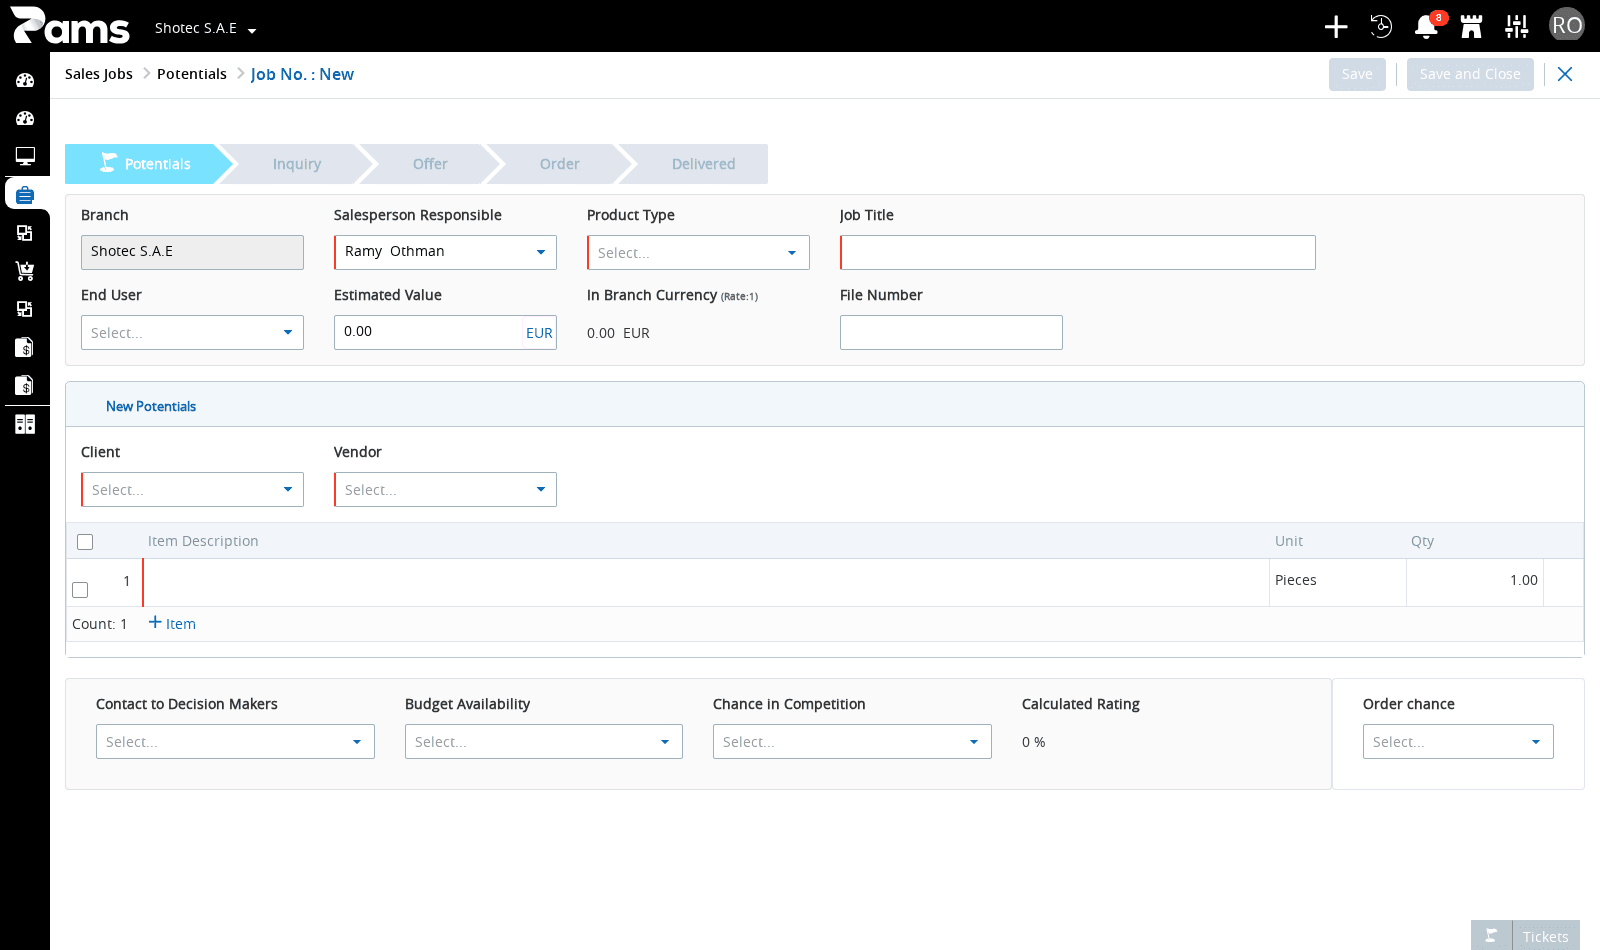
Task: Open the Contact to Decision Makers dropdown
Action: pos(235,741)
